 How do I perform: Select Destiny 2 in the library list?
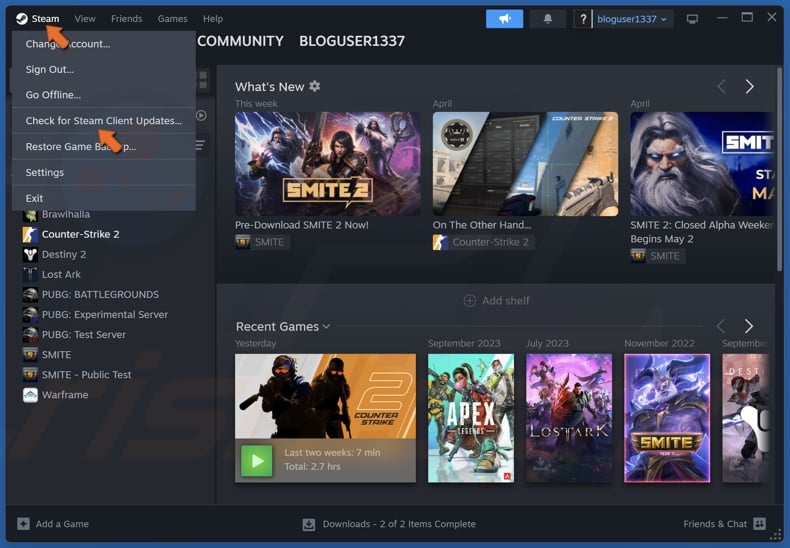(x=64, y=254)
